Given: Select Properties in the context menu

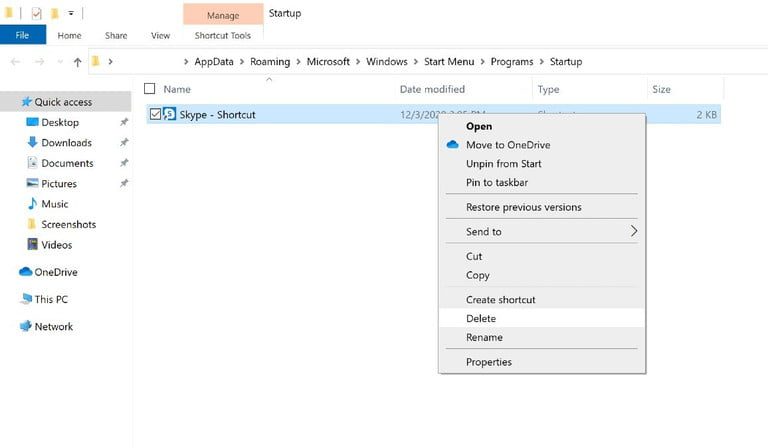Looking at the screenshot, I should (x=489, y=362).
